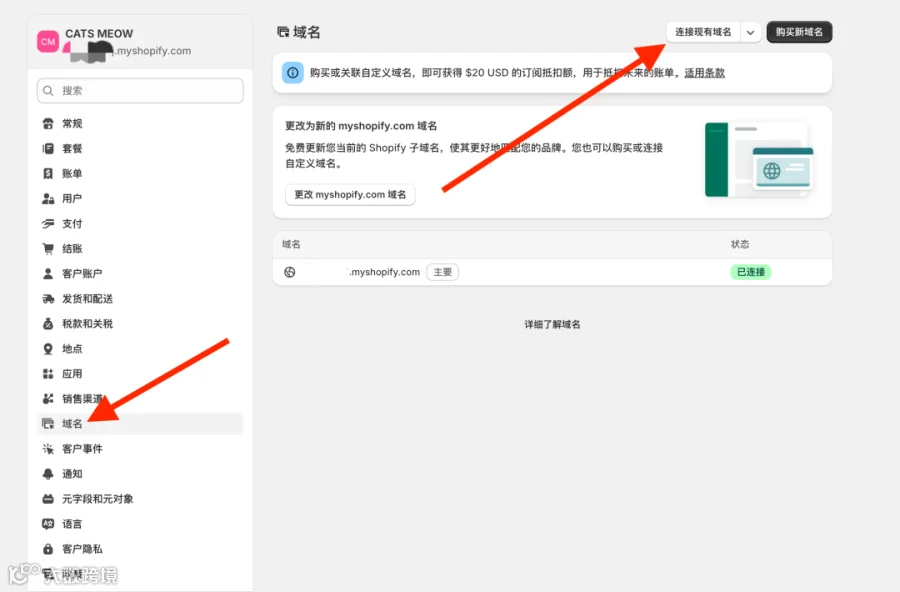Screen dimensions: 900x592
Task: Click the 已连接 status badge
Action: click(751, 272)
